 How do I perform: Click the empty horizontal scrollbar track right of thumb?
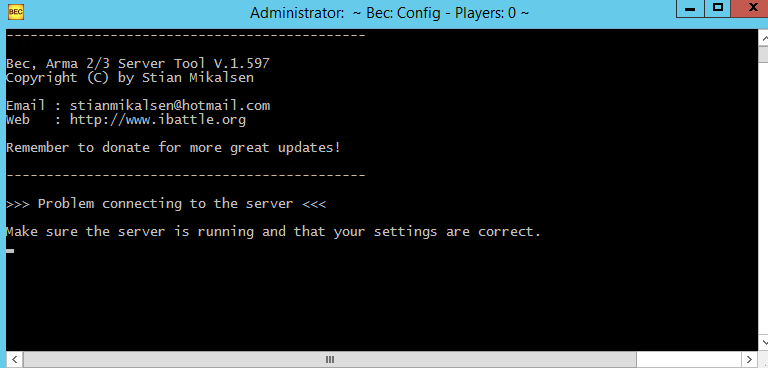tap(688, 359)
